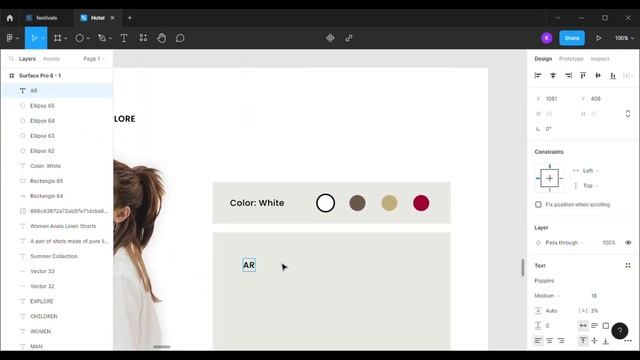Image resolution: width=640 pixels, height=360 pixels.
Task: Align horizontal centers
Action: click(553, 76)
